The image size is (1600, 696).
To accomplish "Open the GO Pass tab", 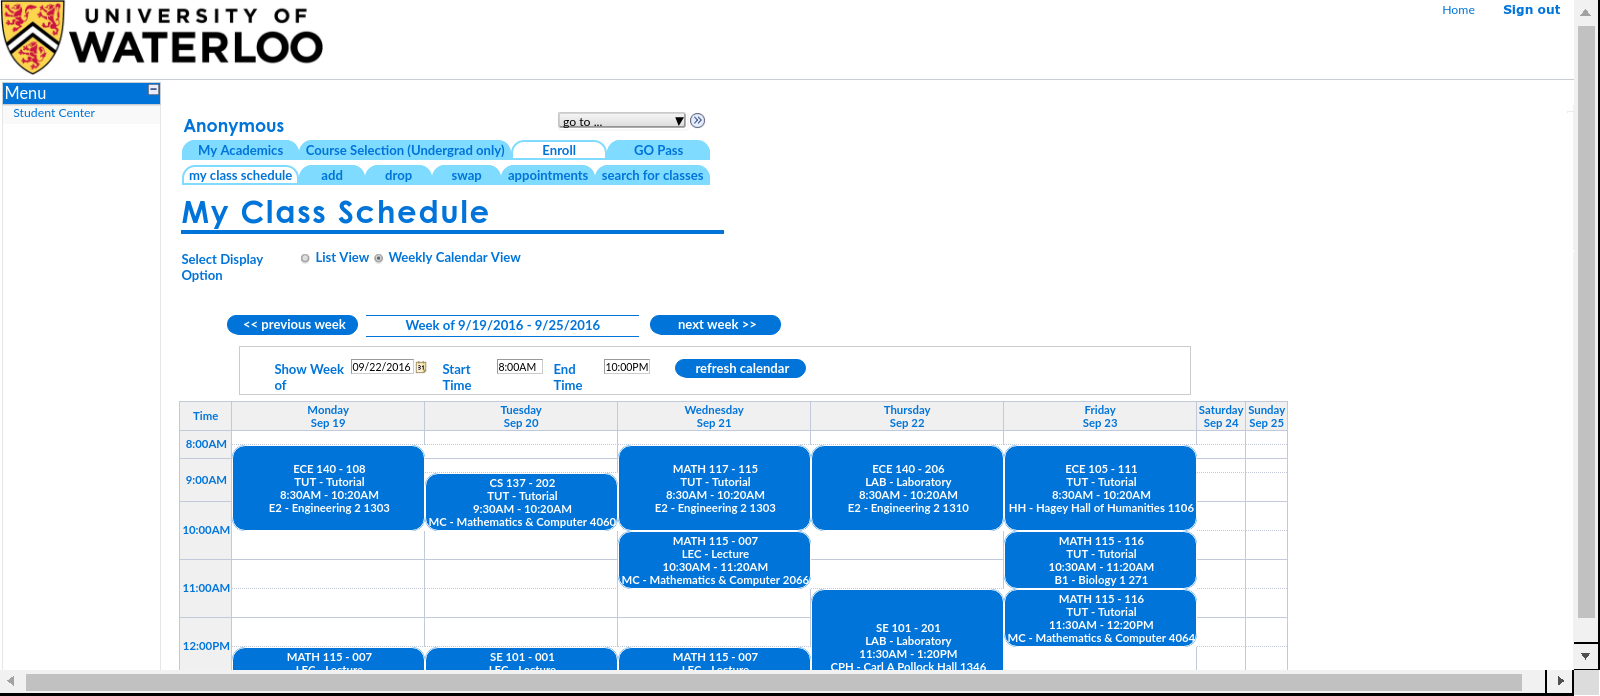I will click(658, 150).
